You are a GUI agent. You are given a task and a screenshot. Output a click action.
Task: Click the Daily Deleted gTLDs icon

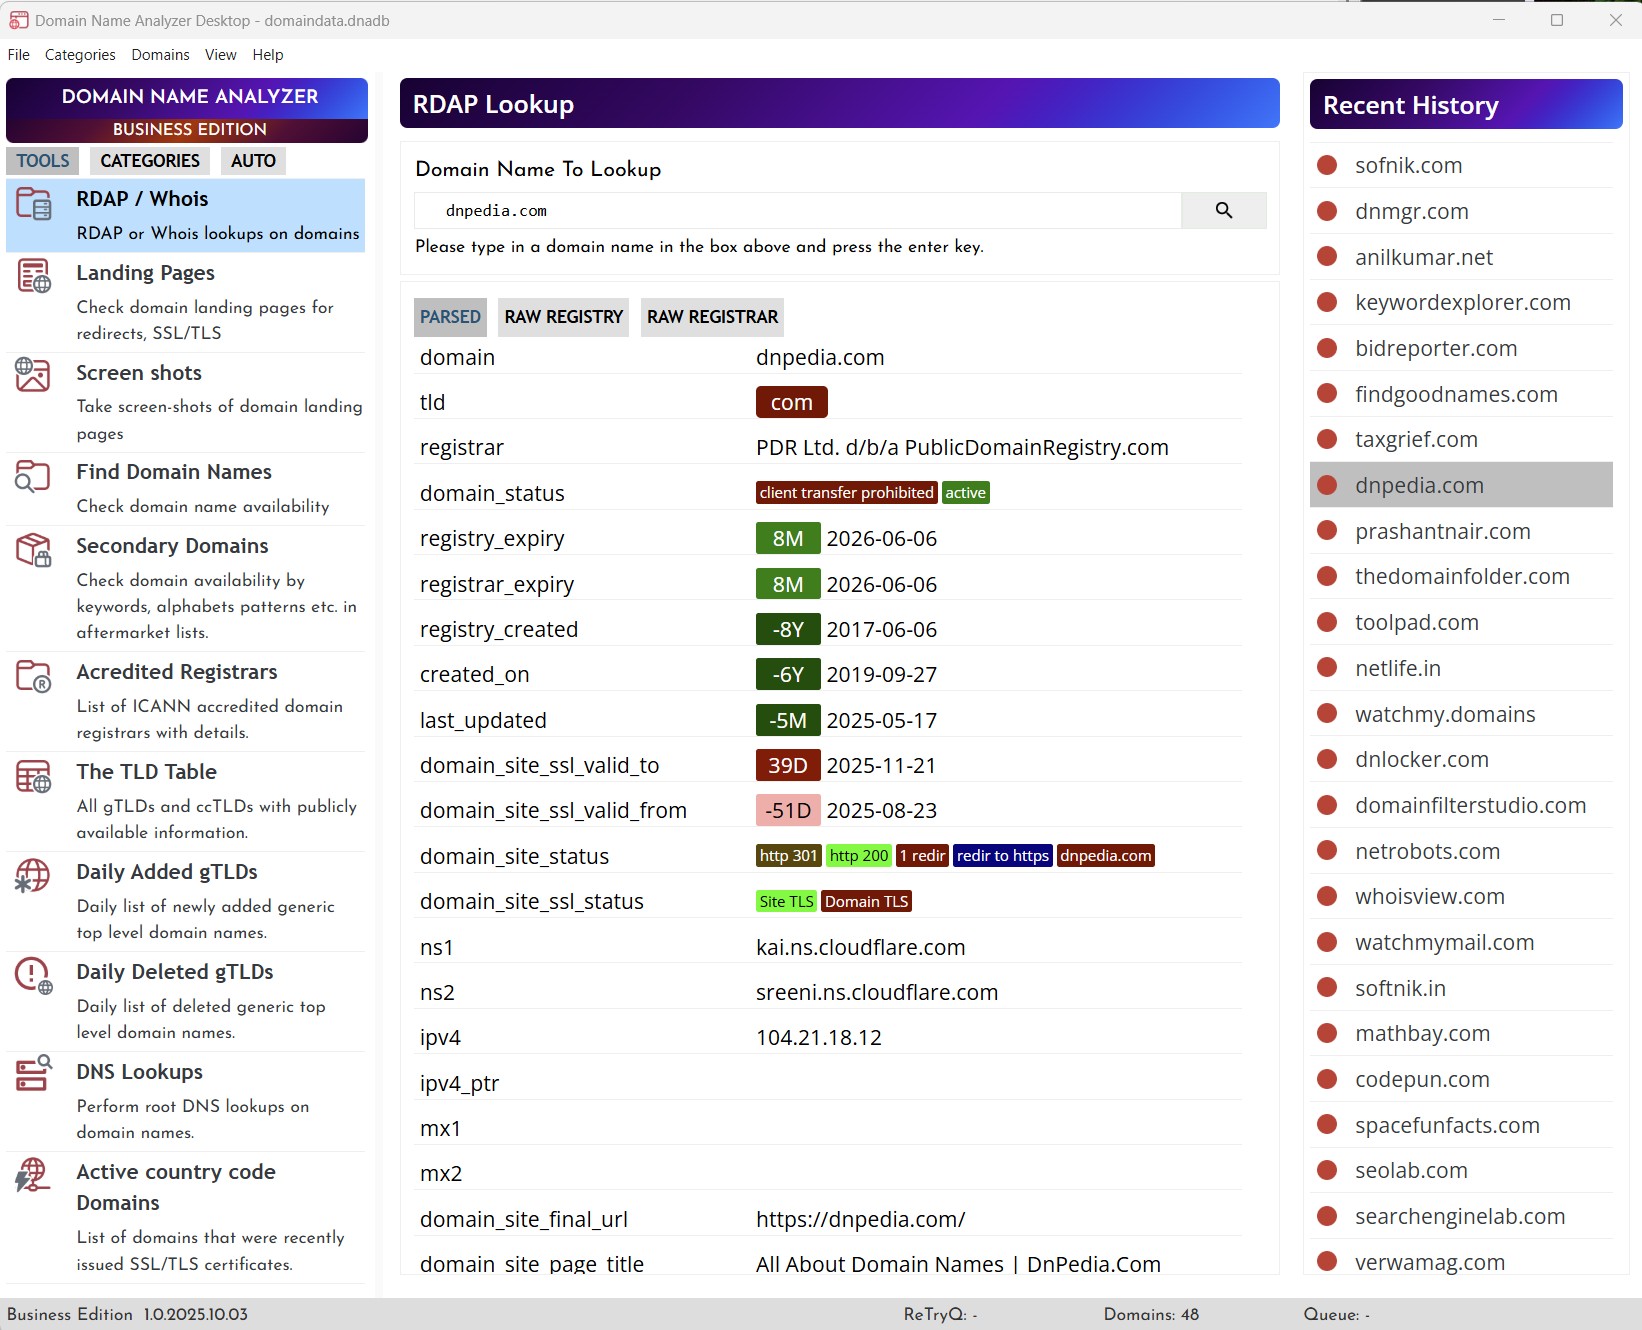[33, 975]
